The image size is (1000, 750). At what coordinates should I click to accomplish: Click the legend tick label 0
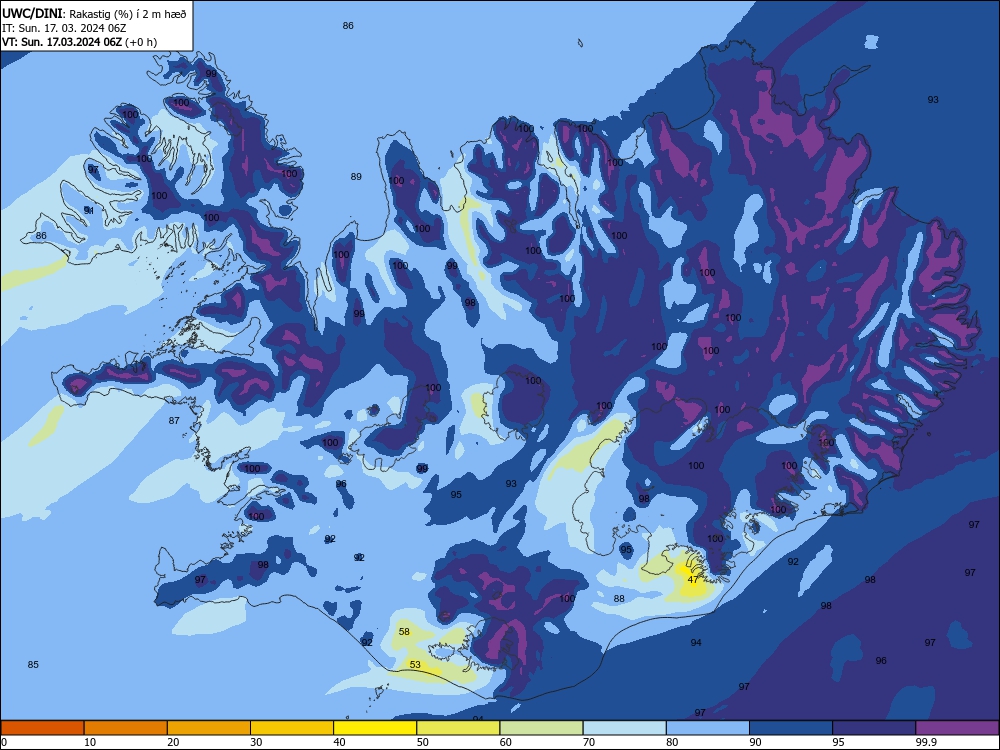pyautogui.click(x=4, y=742)
